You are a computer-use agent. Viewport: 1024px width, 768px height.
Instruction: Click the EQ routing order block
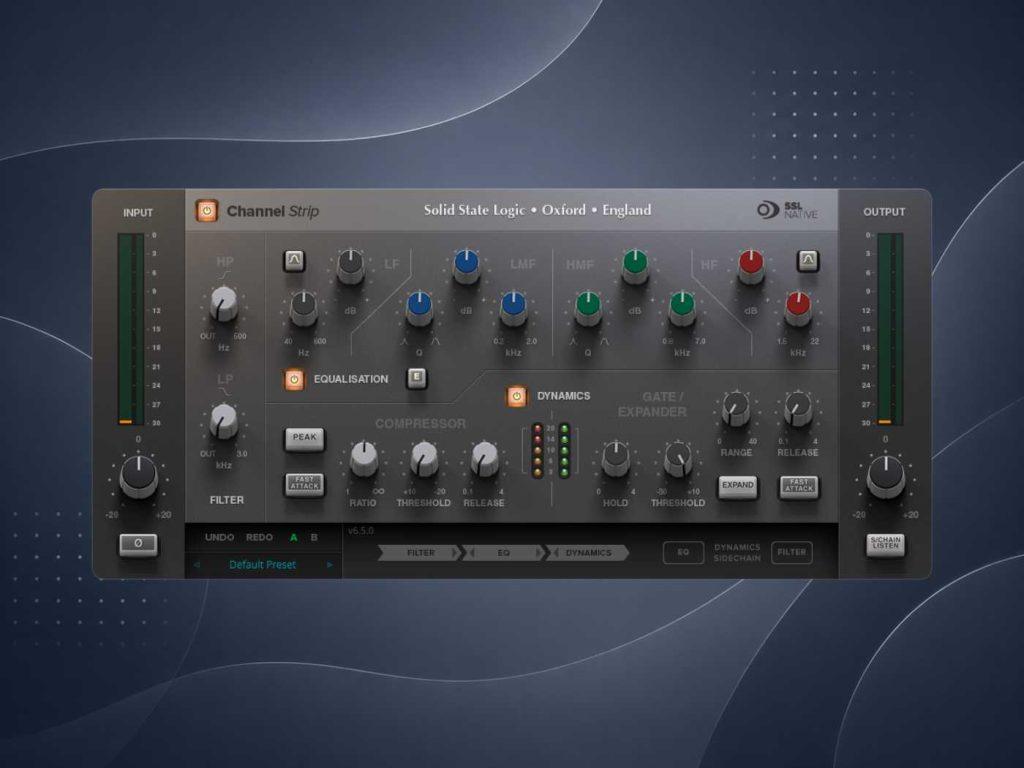click(x=504, y=553)
